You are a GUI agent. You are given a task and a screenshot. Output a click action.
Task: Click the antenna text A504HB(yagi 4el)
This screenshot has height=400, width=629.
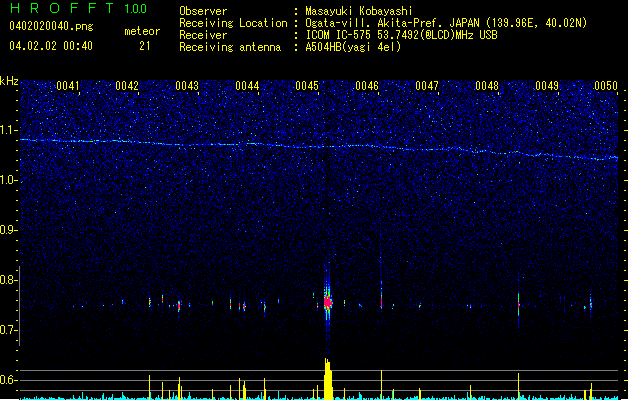tap(353, 47)
